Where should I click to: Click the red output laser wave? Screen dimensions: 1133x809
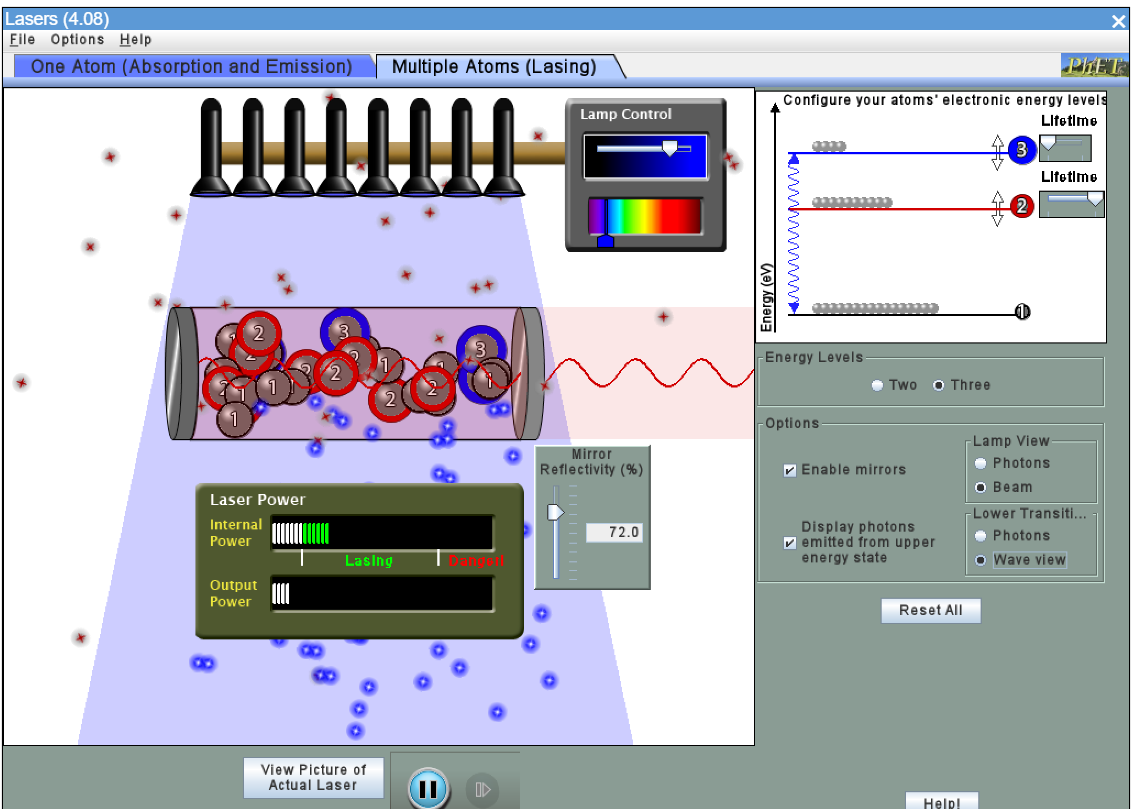point(648,373)
